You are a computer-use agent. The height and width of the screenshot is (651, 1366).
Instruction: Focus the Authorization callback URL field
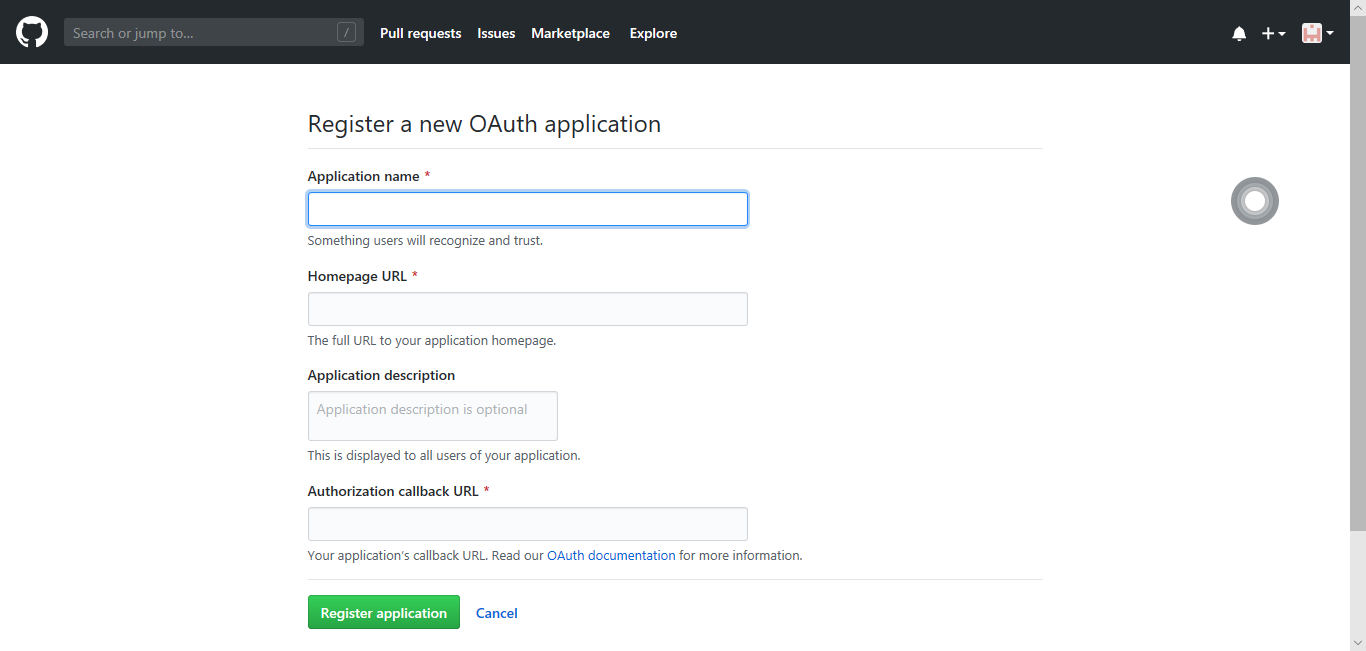(x=528, y=524)
